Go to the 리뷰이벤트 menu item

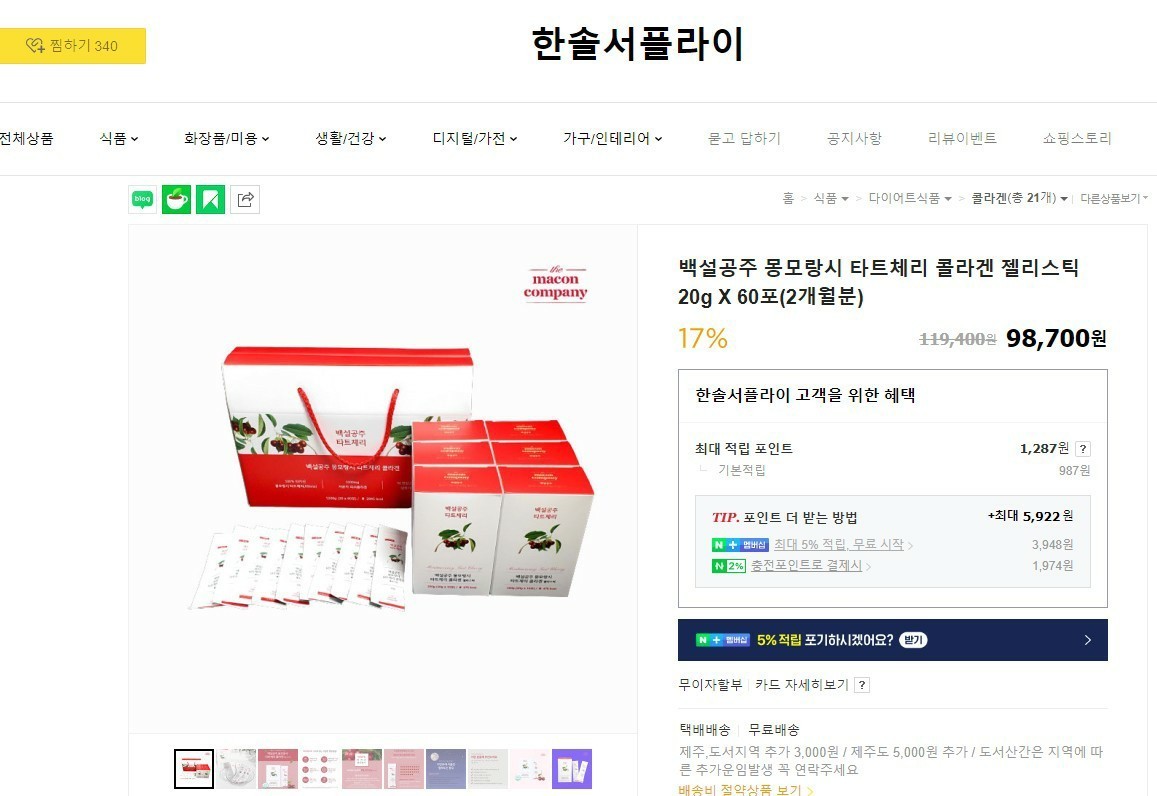pyautogui.click(x=962, y=138)
